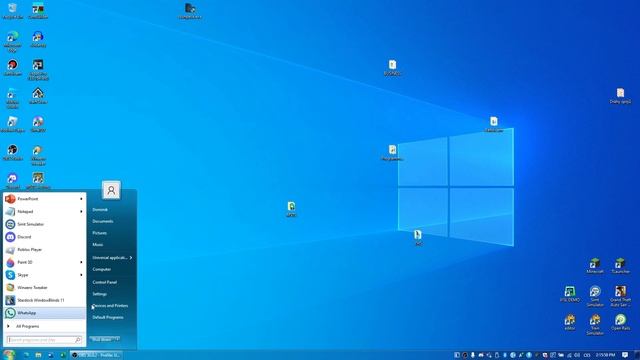Launch PowerPoint from the Start menu list
The image size is (640, 360).
pos(44,199)
